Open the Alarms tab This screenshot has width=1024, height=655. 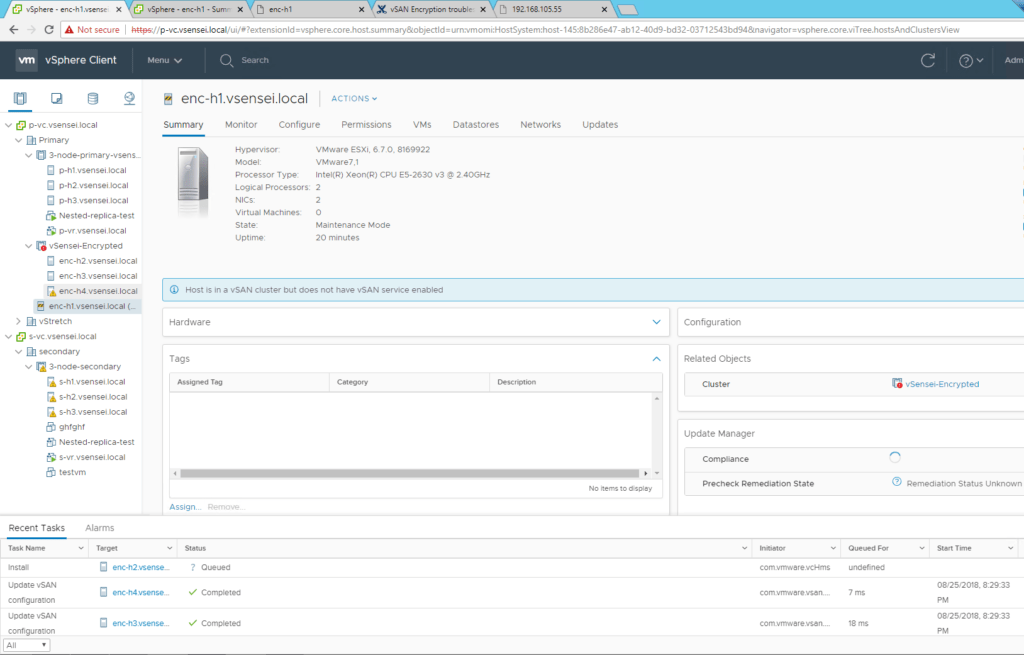pos(99,528)
